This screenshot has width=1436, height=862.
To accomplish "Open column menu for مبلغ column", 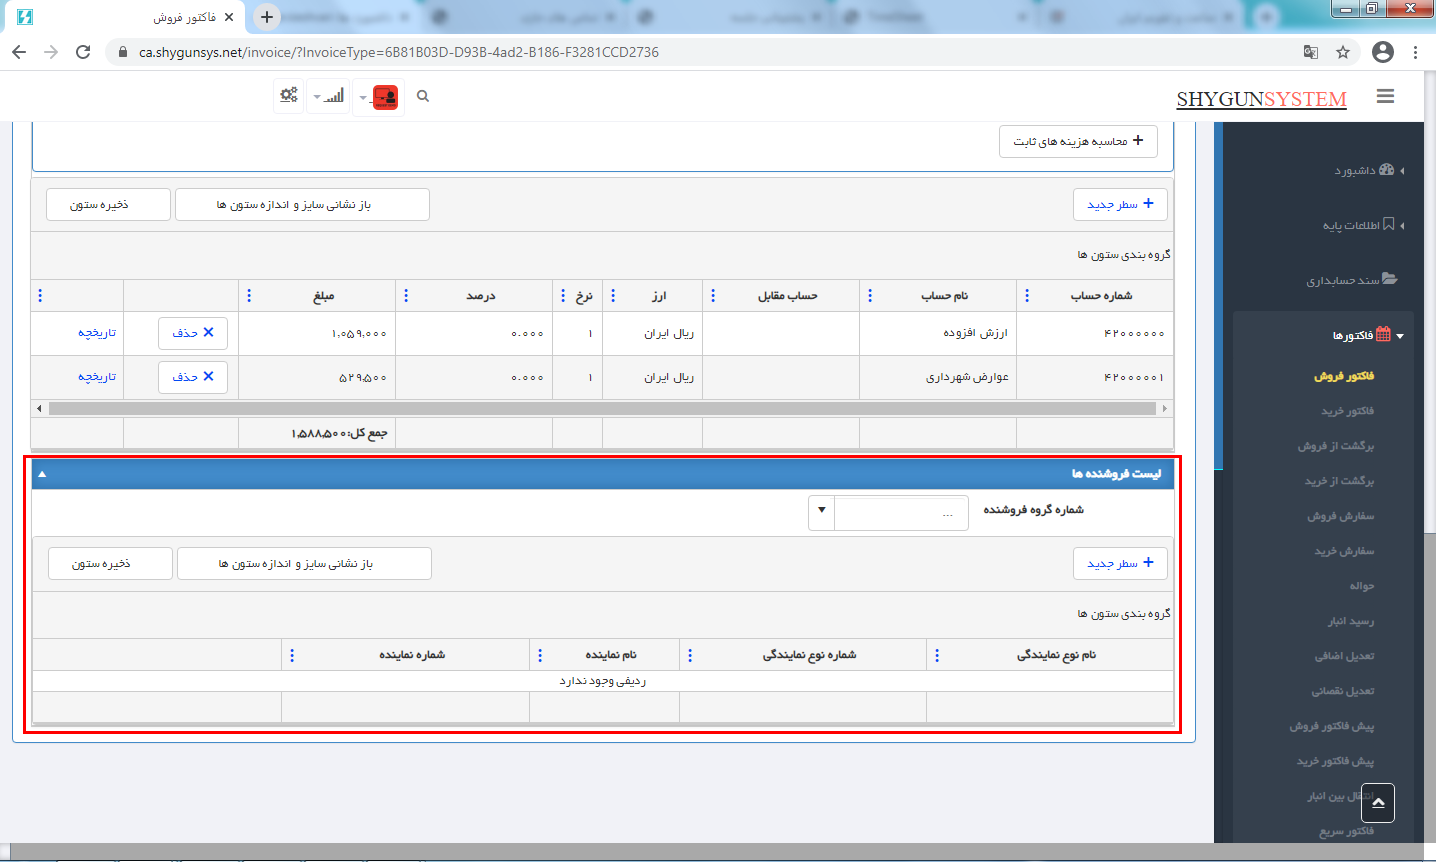I will tap(249, 296).
